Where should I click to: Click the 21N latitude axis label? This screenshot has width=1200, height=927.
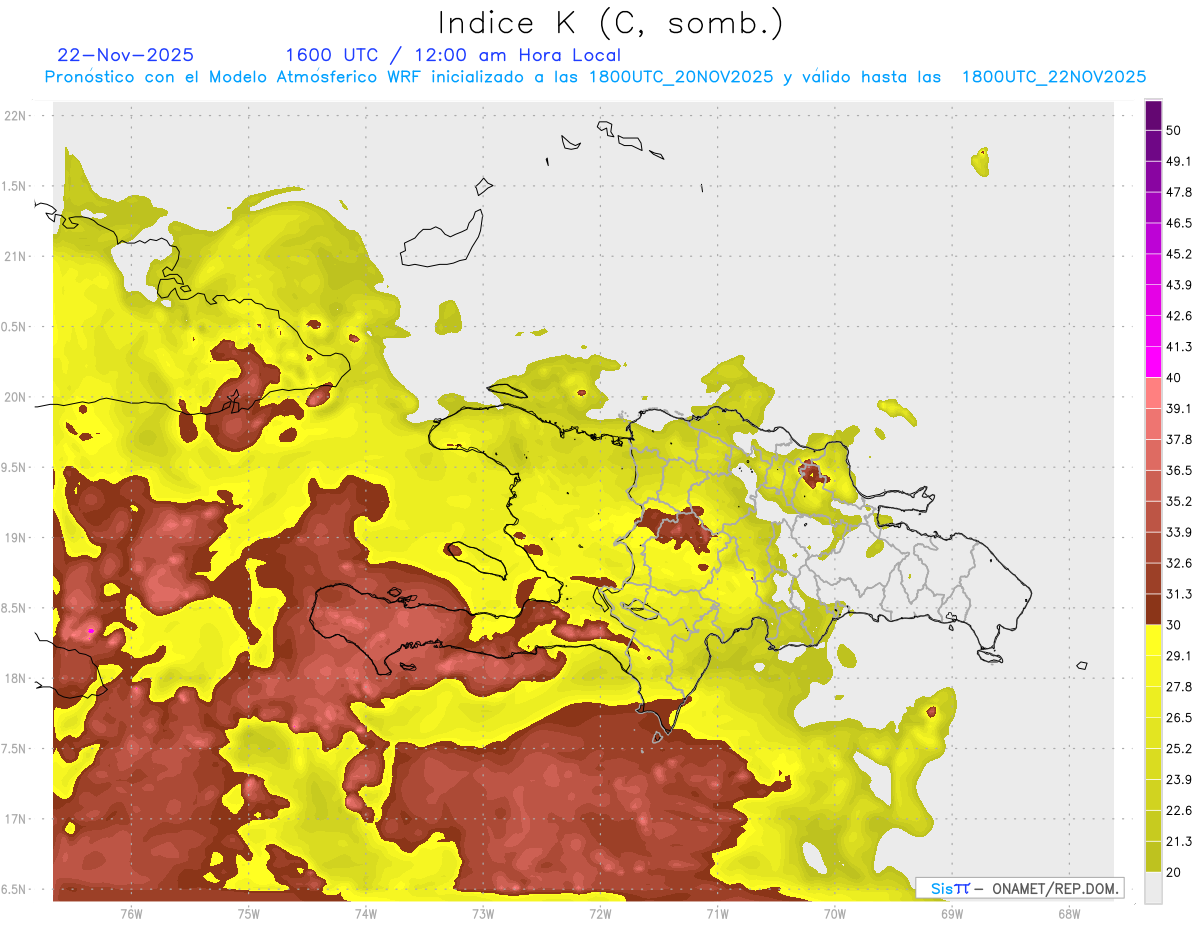(x=16, y=257)
